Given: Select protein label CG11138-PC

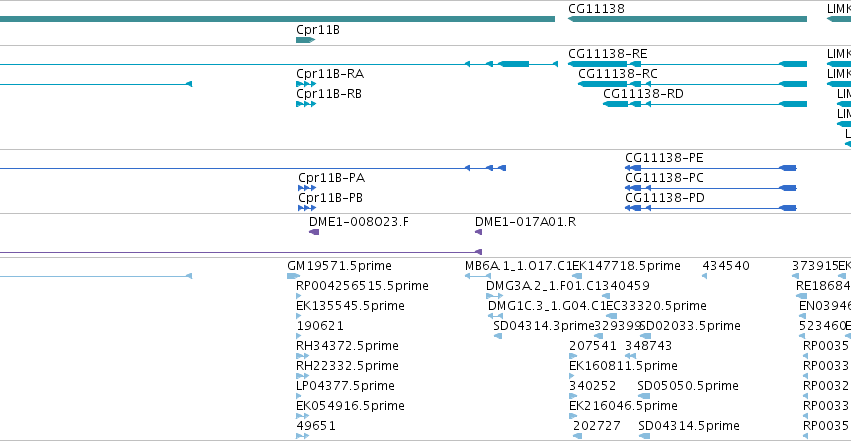Looking at the screenshot, I should pos(664,178).
